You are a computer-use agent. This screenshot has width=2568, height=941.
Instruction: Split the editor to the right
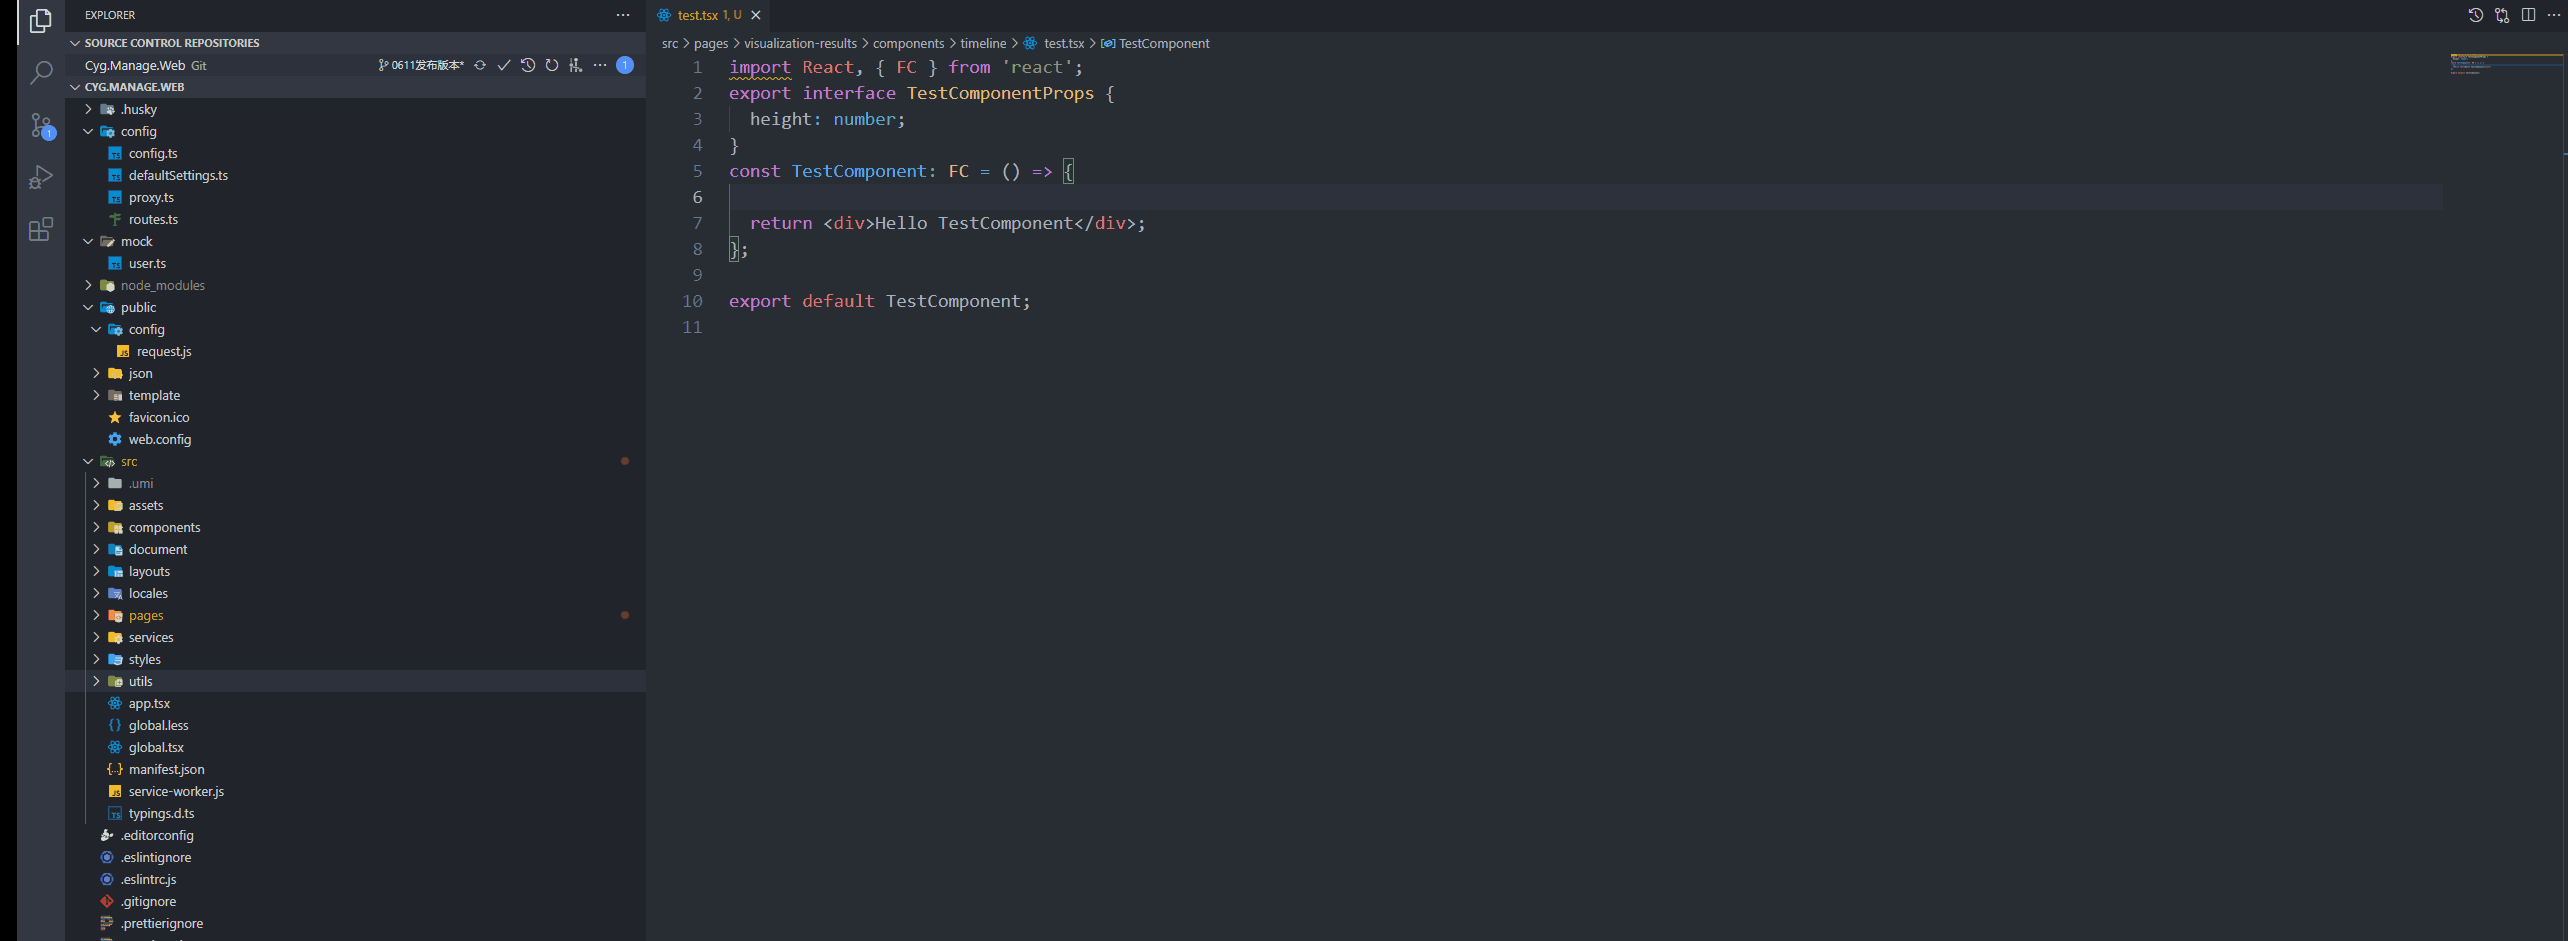[x=2528, y=15]
